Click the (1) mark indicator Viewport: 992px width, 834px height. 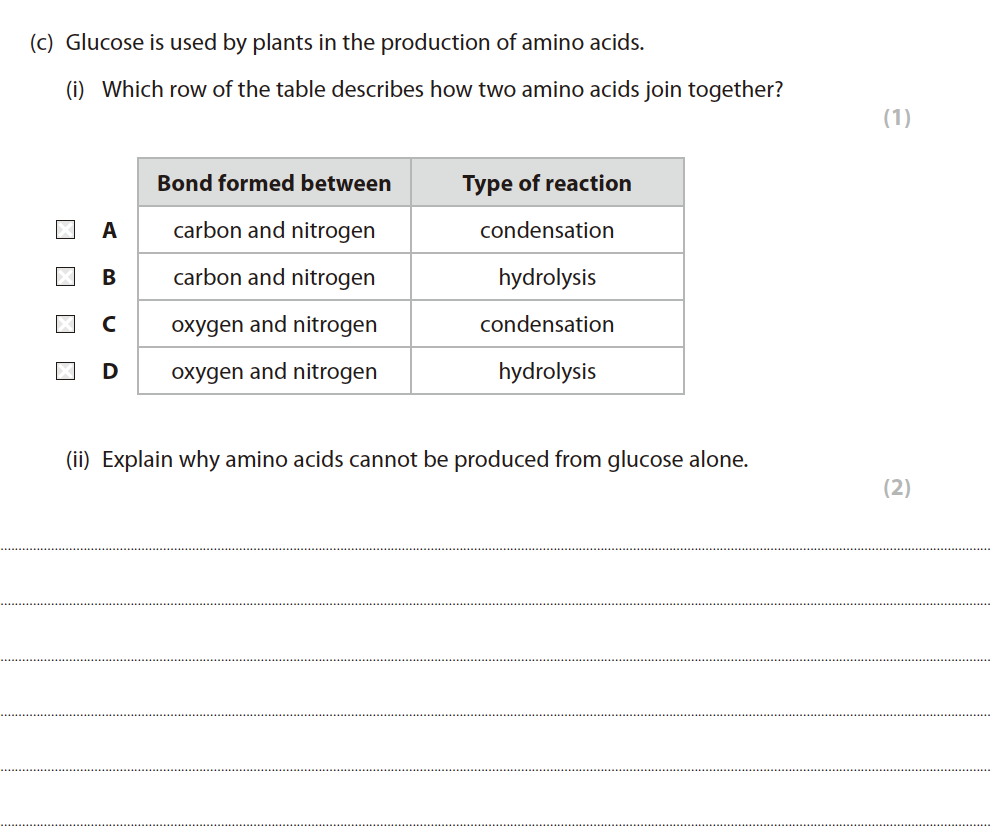(x=897, y=118)
